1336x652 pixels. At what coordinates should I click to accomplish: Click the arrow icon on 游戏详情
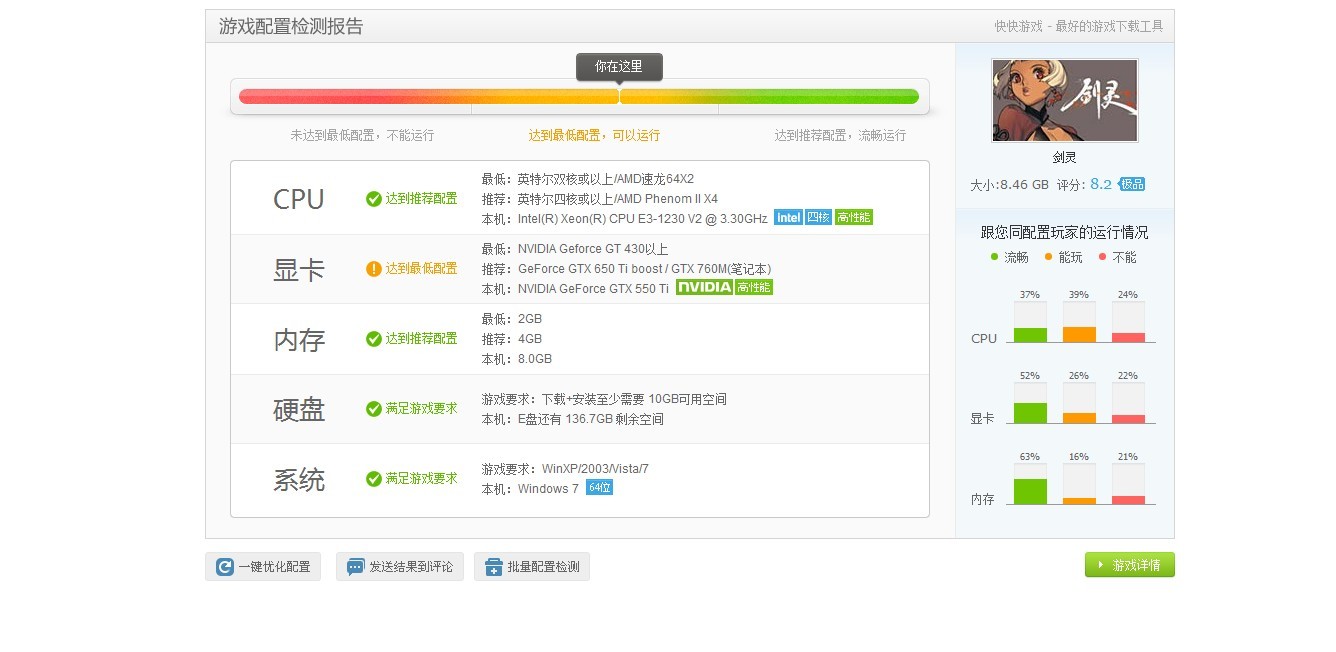1101,565
